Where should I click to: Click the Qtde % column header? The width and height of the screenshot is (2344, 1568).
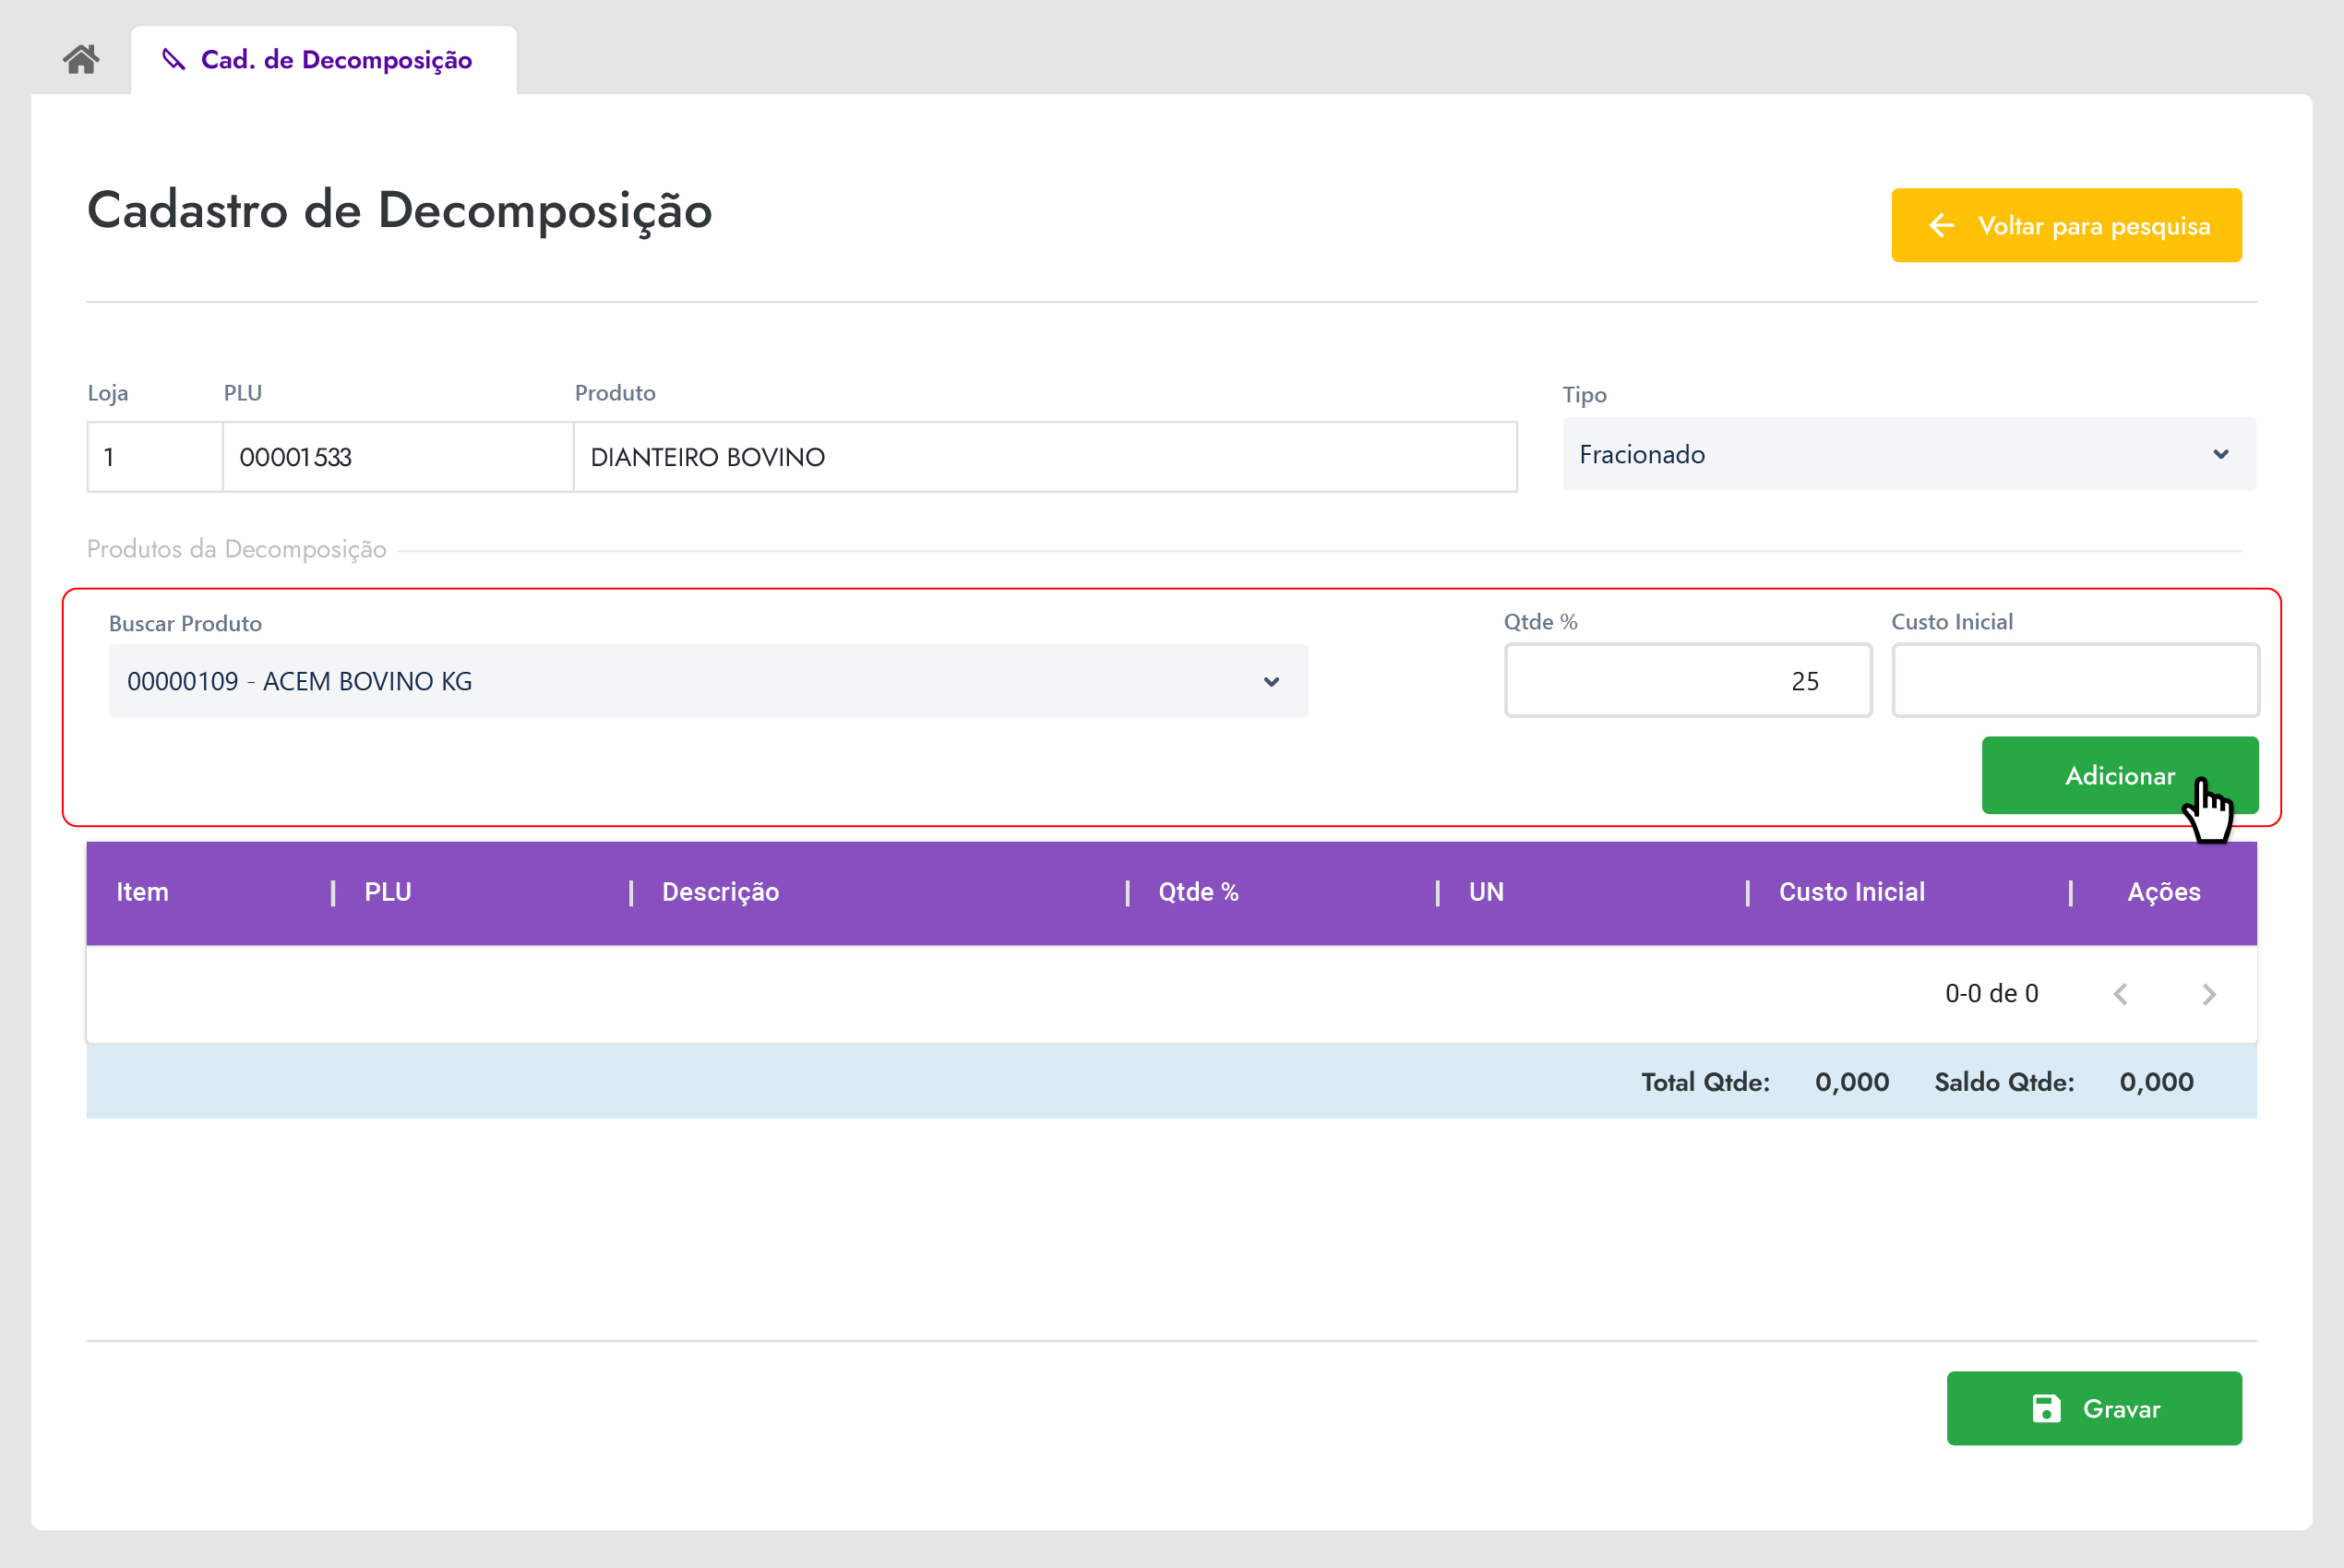tap(1198, 892)
